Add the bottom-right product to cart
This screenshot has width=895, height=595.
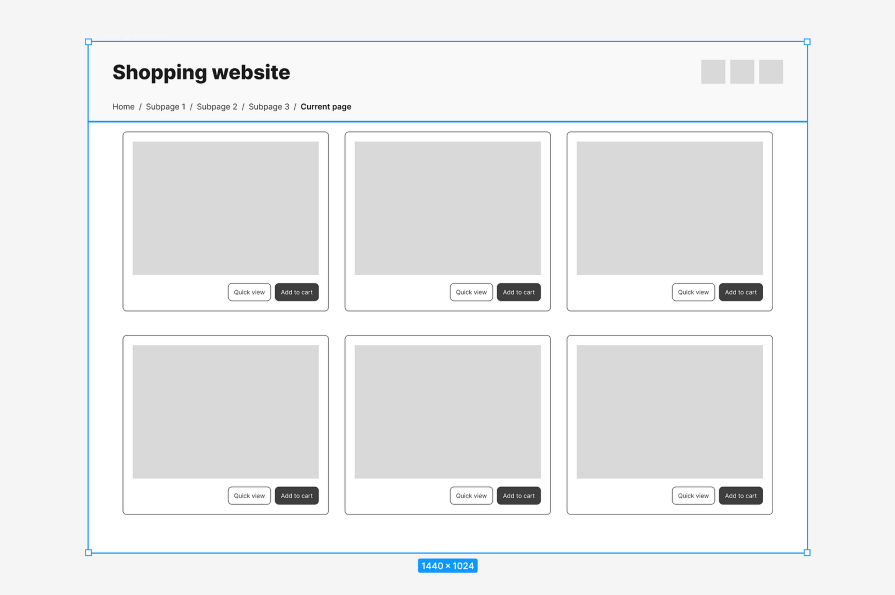[x=740, y=495]
